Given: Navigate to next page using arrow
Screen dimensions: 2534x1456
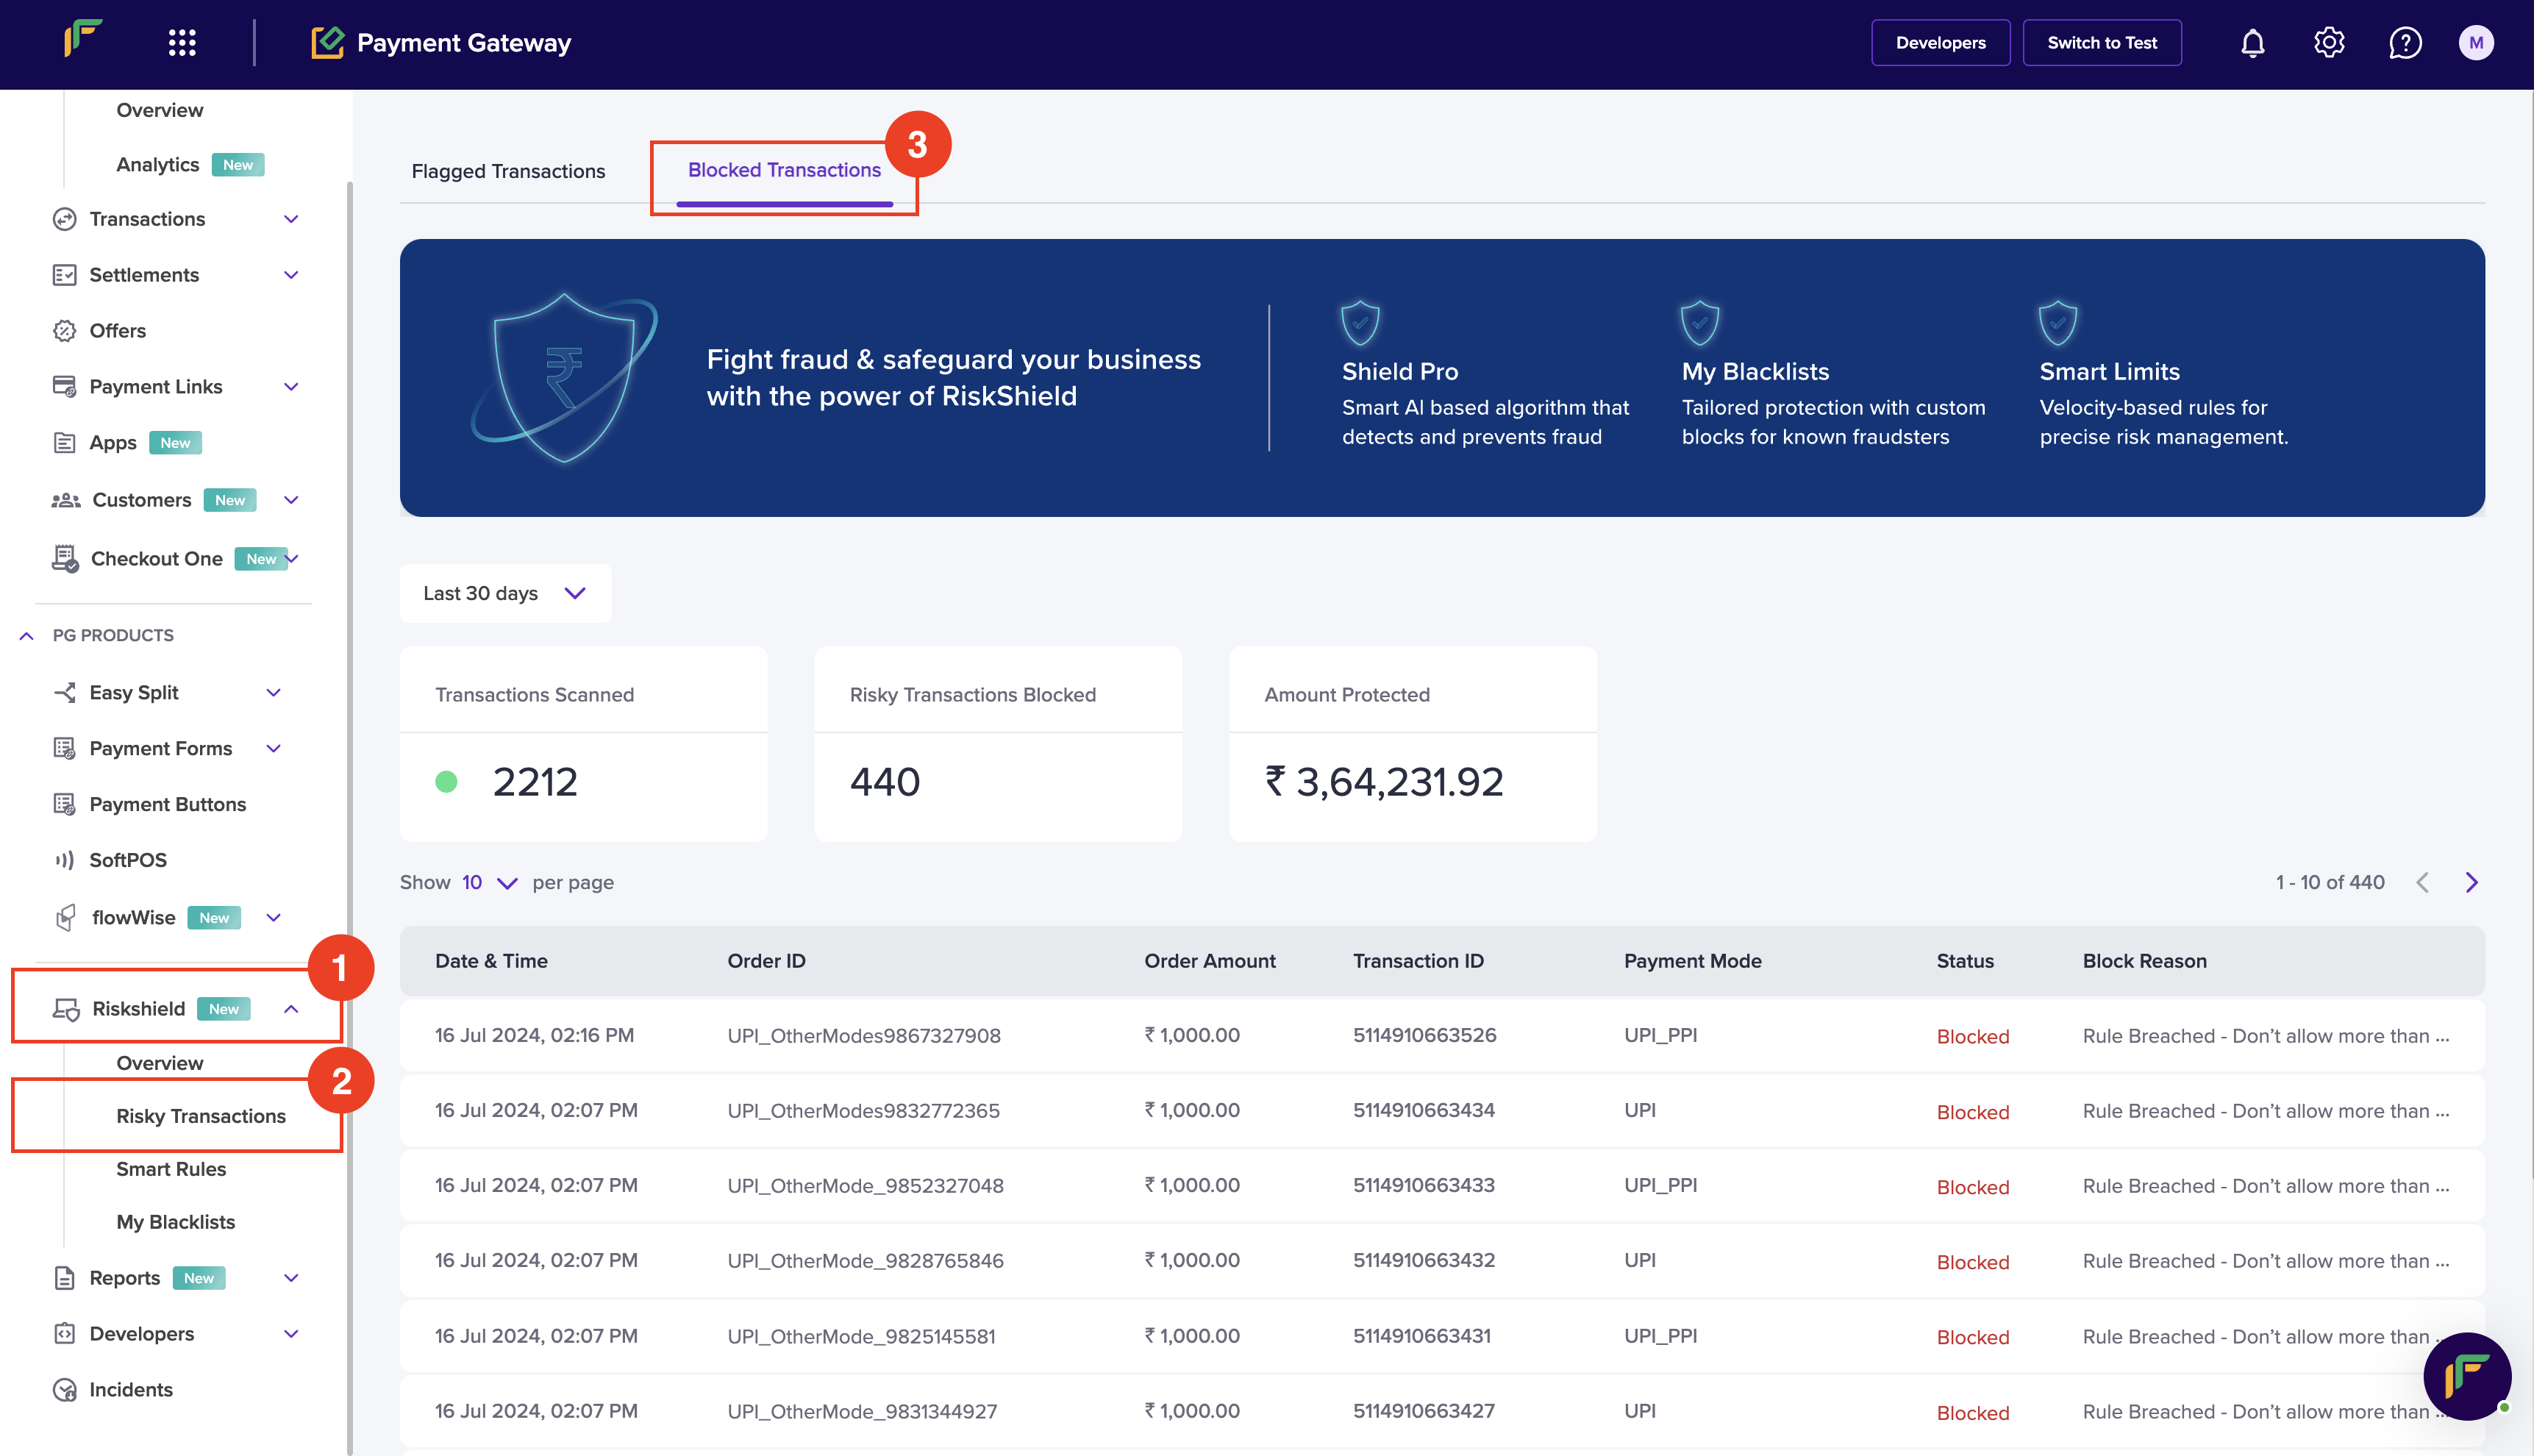Looking at the screenshot, I should tap(2471, 880).
